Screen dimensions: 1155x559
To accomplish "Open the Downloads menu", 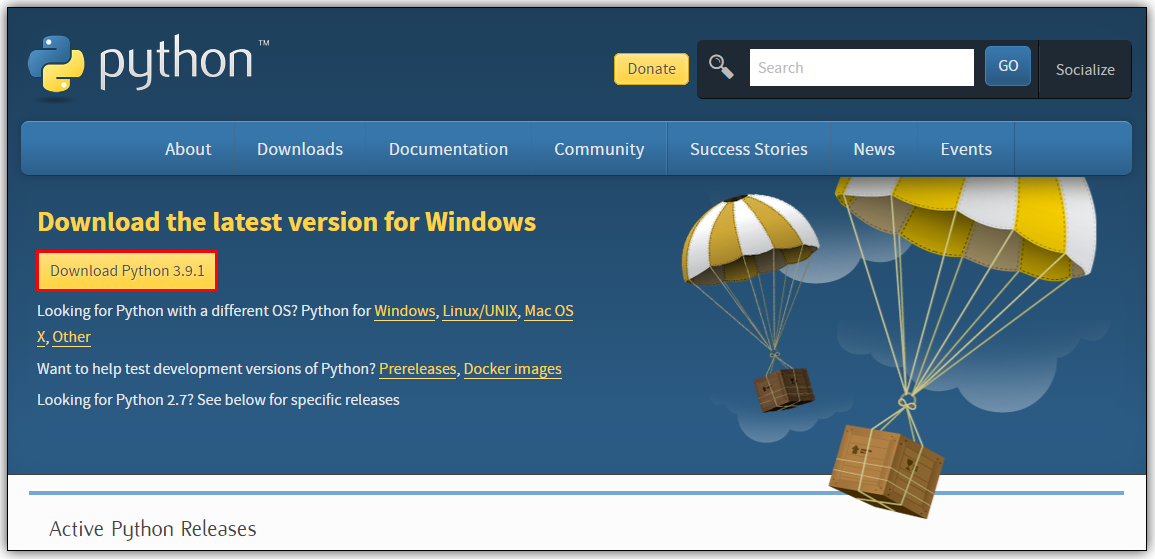I will pyautogui.click(x=300, y=149).
